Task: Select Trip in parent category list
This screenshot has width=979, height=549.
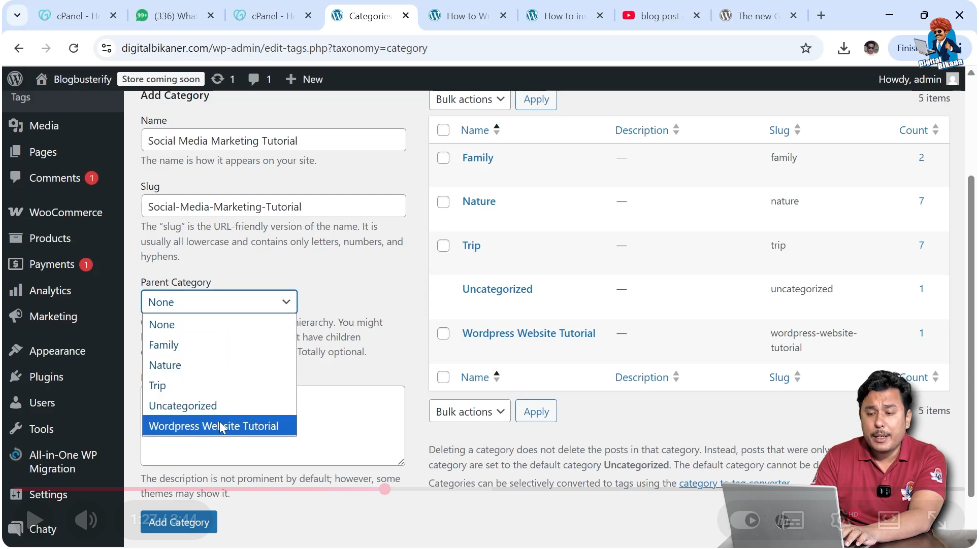Action: coord(219,385)
